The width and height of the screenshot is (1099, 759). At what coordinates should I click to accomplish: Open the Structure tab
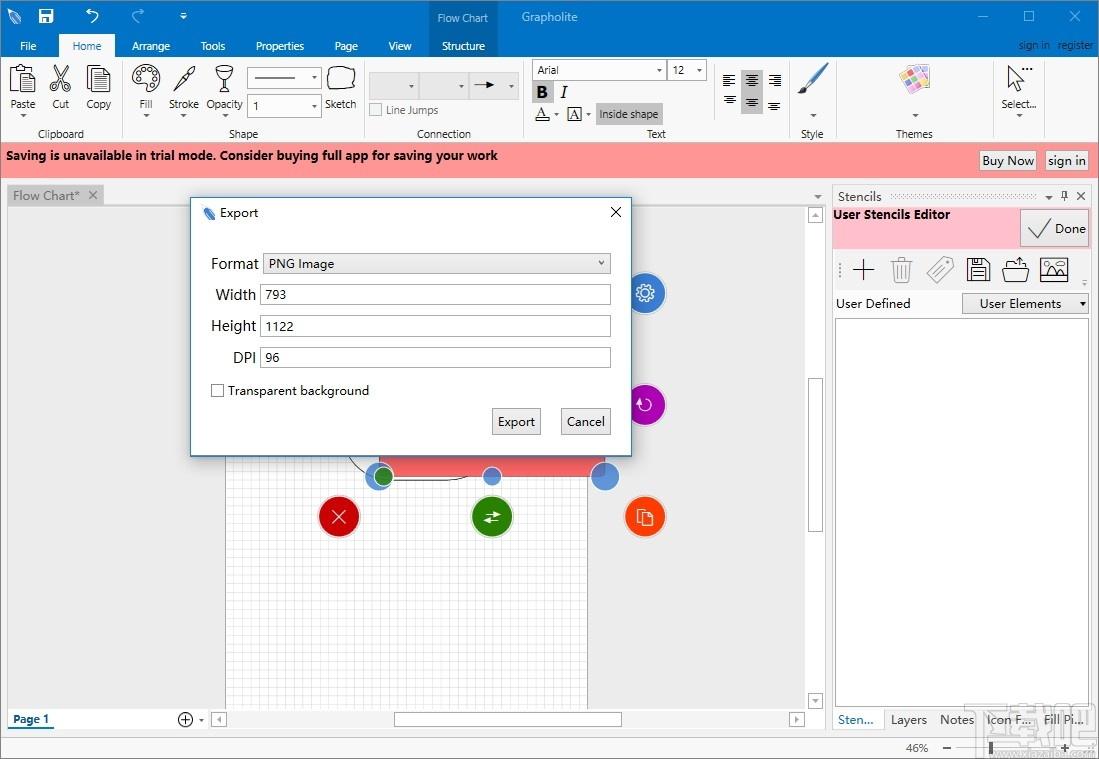(463, 46)
